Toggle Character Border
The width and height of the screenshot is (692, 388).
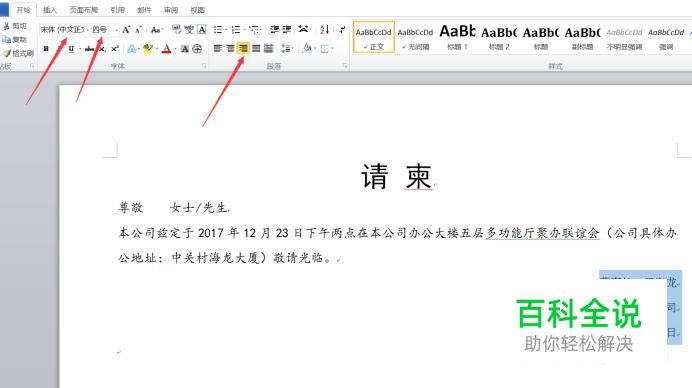tap(202, 30)
